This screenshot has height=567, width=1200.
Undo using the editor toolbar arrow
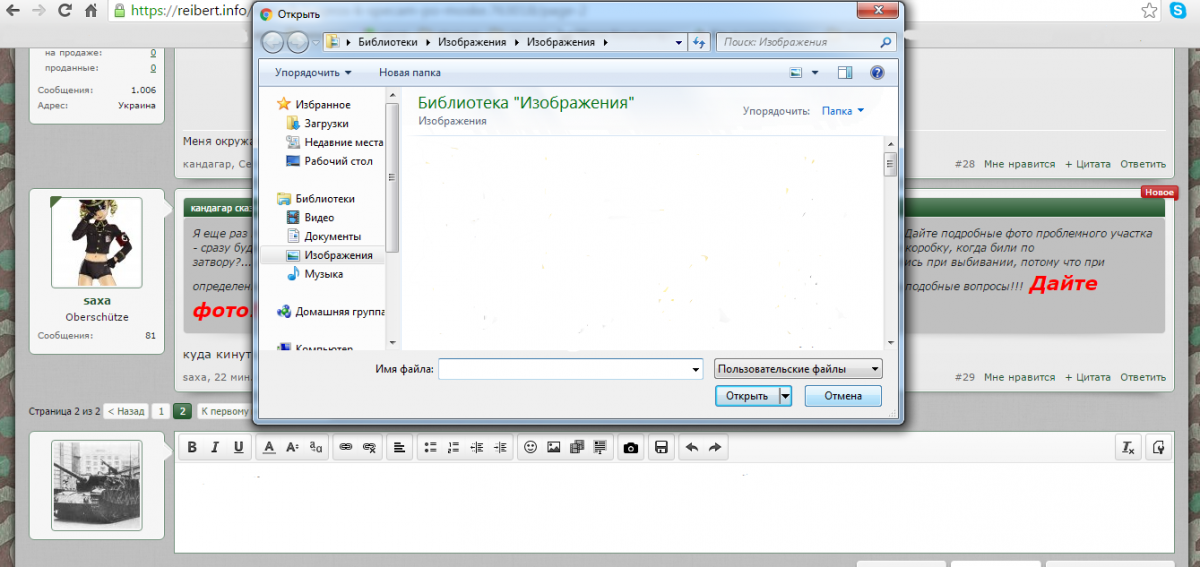coord(691,448)
